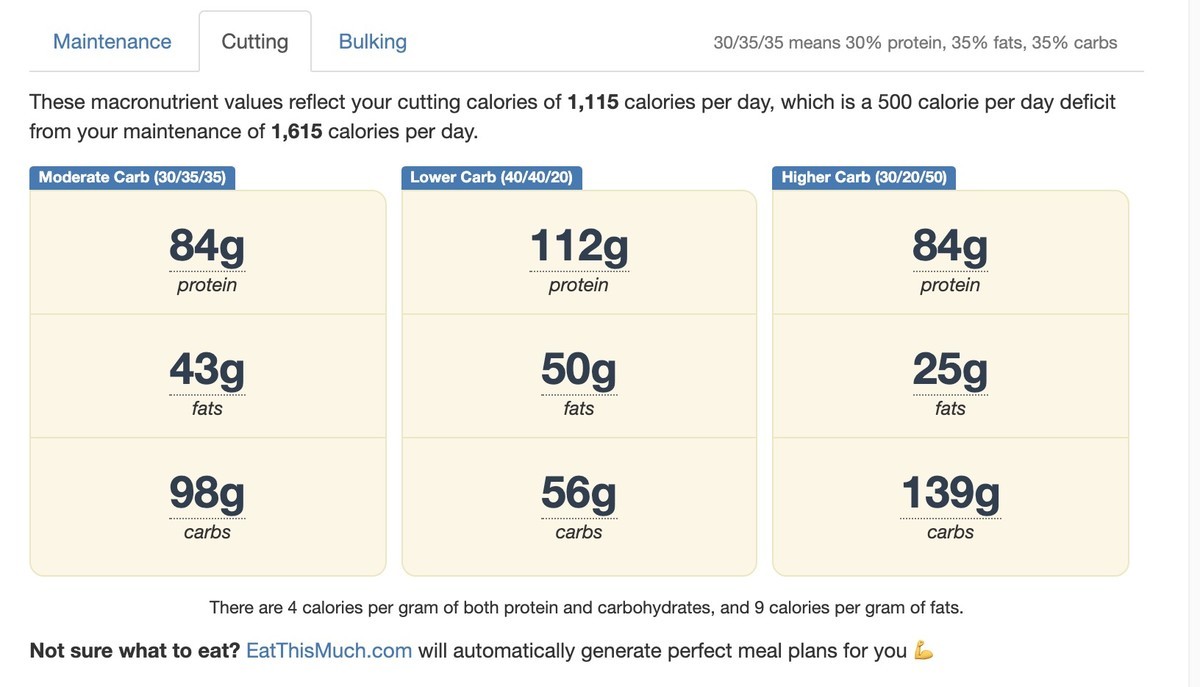Click the 50g fats value
Image resolution: width=1200 pixels, height=687 pixels.
click(579, 370)
